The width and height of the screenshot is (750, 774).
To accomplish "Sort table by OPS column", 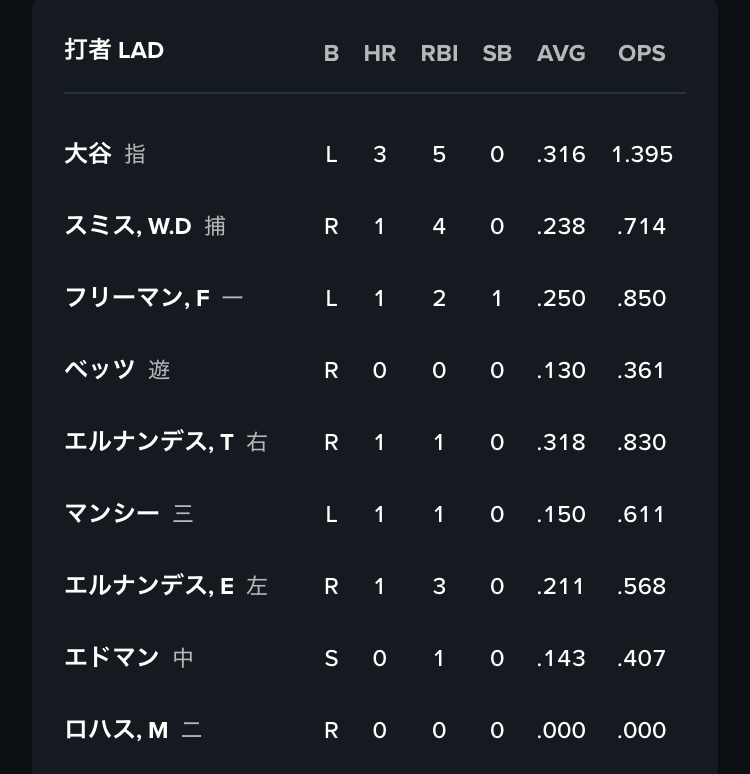I will tap(642, 54).
